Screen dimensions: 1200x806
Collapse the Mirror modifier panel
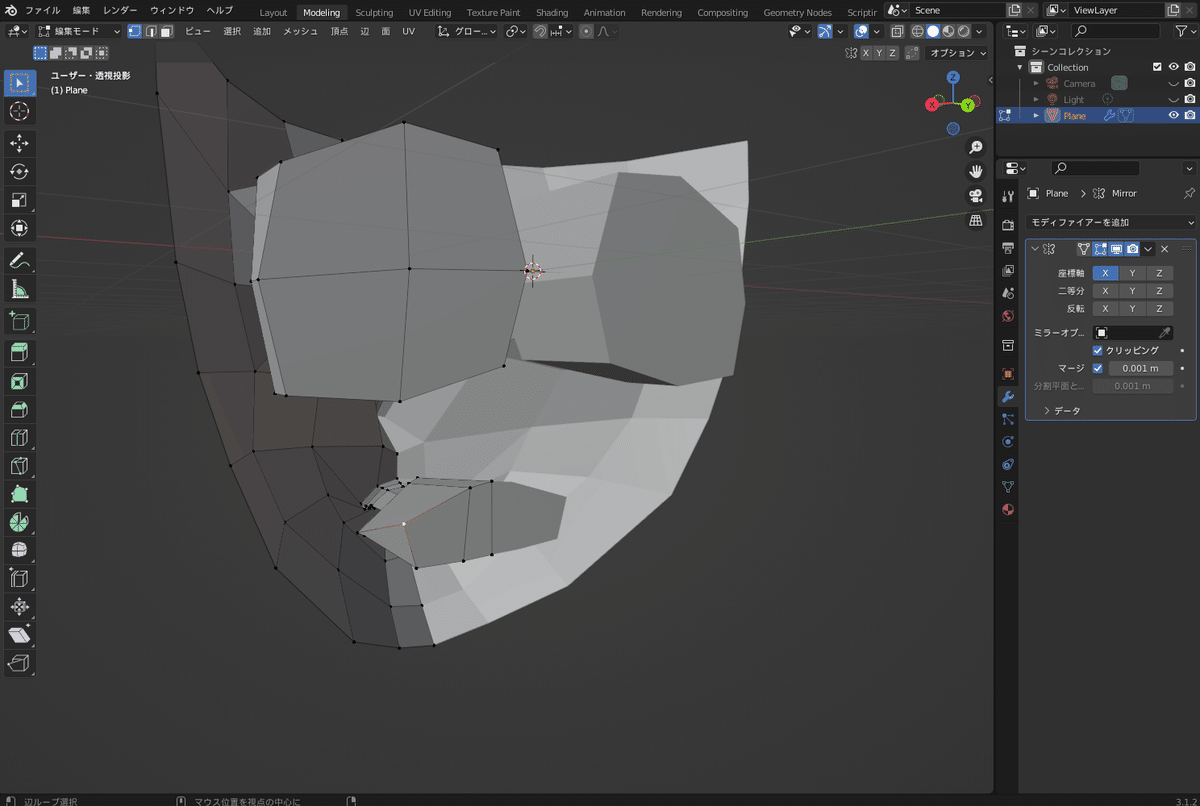coord(1035,249)
